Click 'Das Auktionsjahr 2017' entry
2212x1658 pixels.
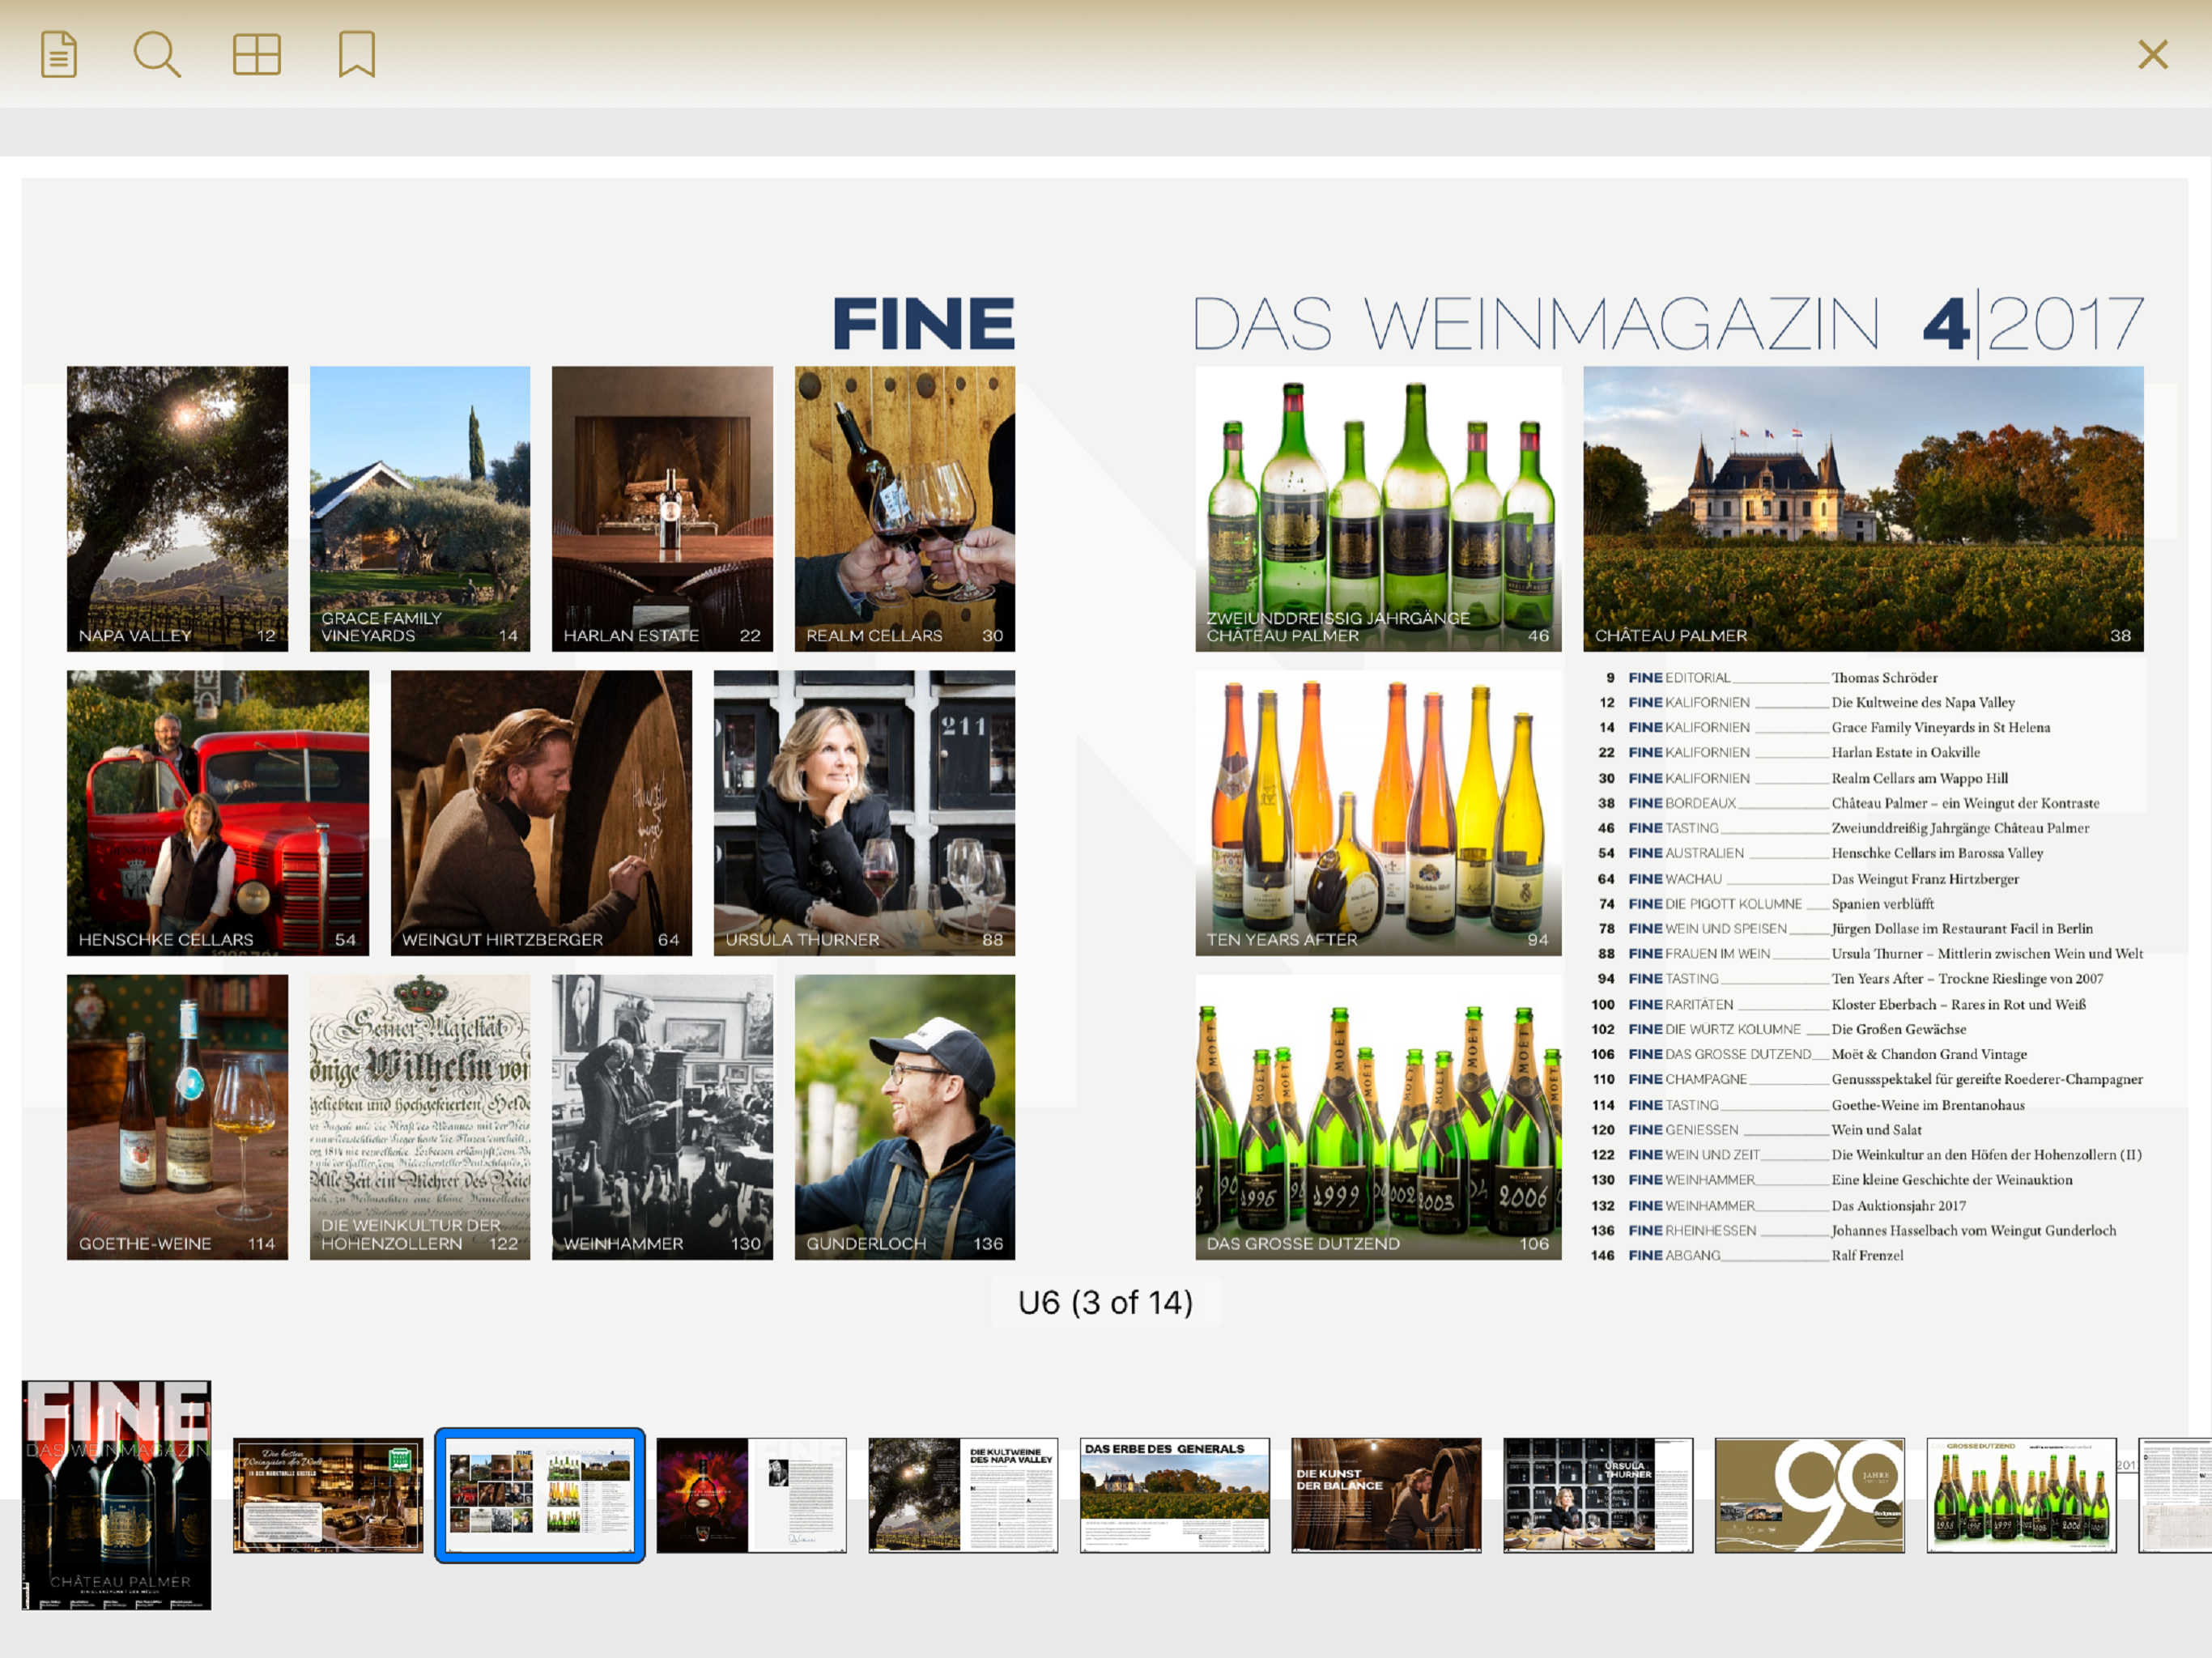(x=1899, y=1206)
